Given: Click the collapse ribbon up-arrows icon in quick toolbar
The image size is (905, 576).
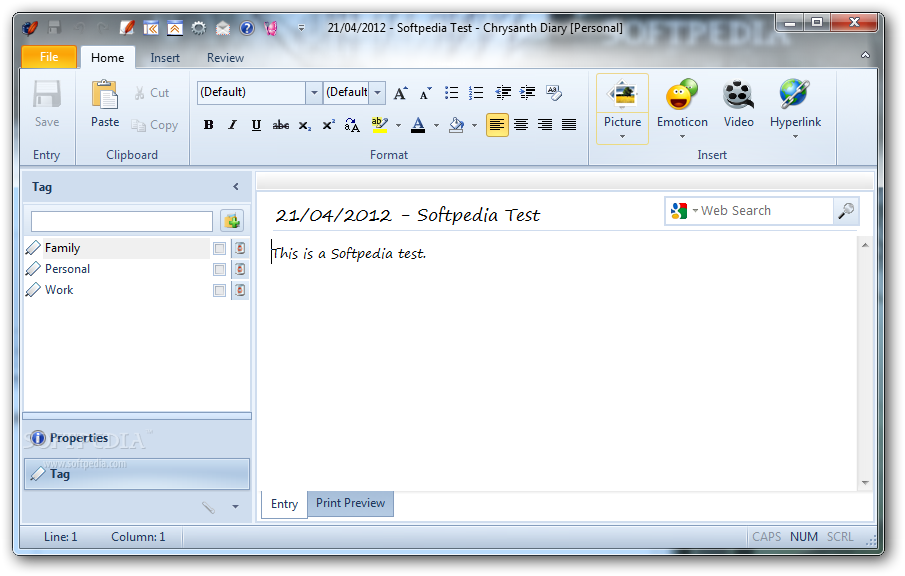Looking at the screenshot, I should 175,28.
